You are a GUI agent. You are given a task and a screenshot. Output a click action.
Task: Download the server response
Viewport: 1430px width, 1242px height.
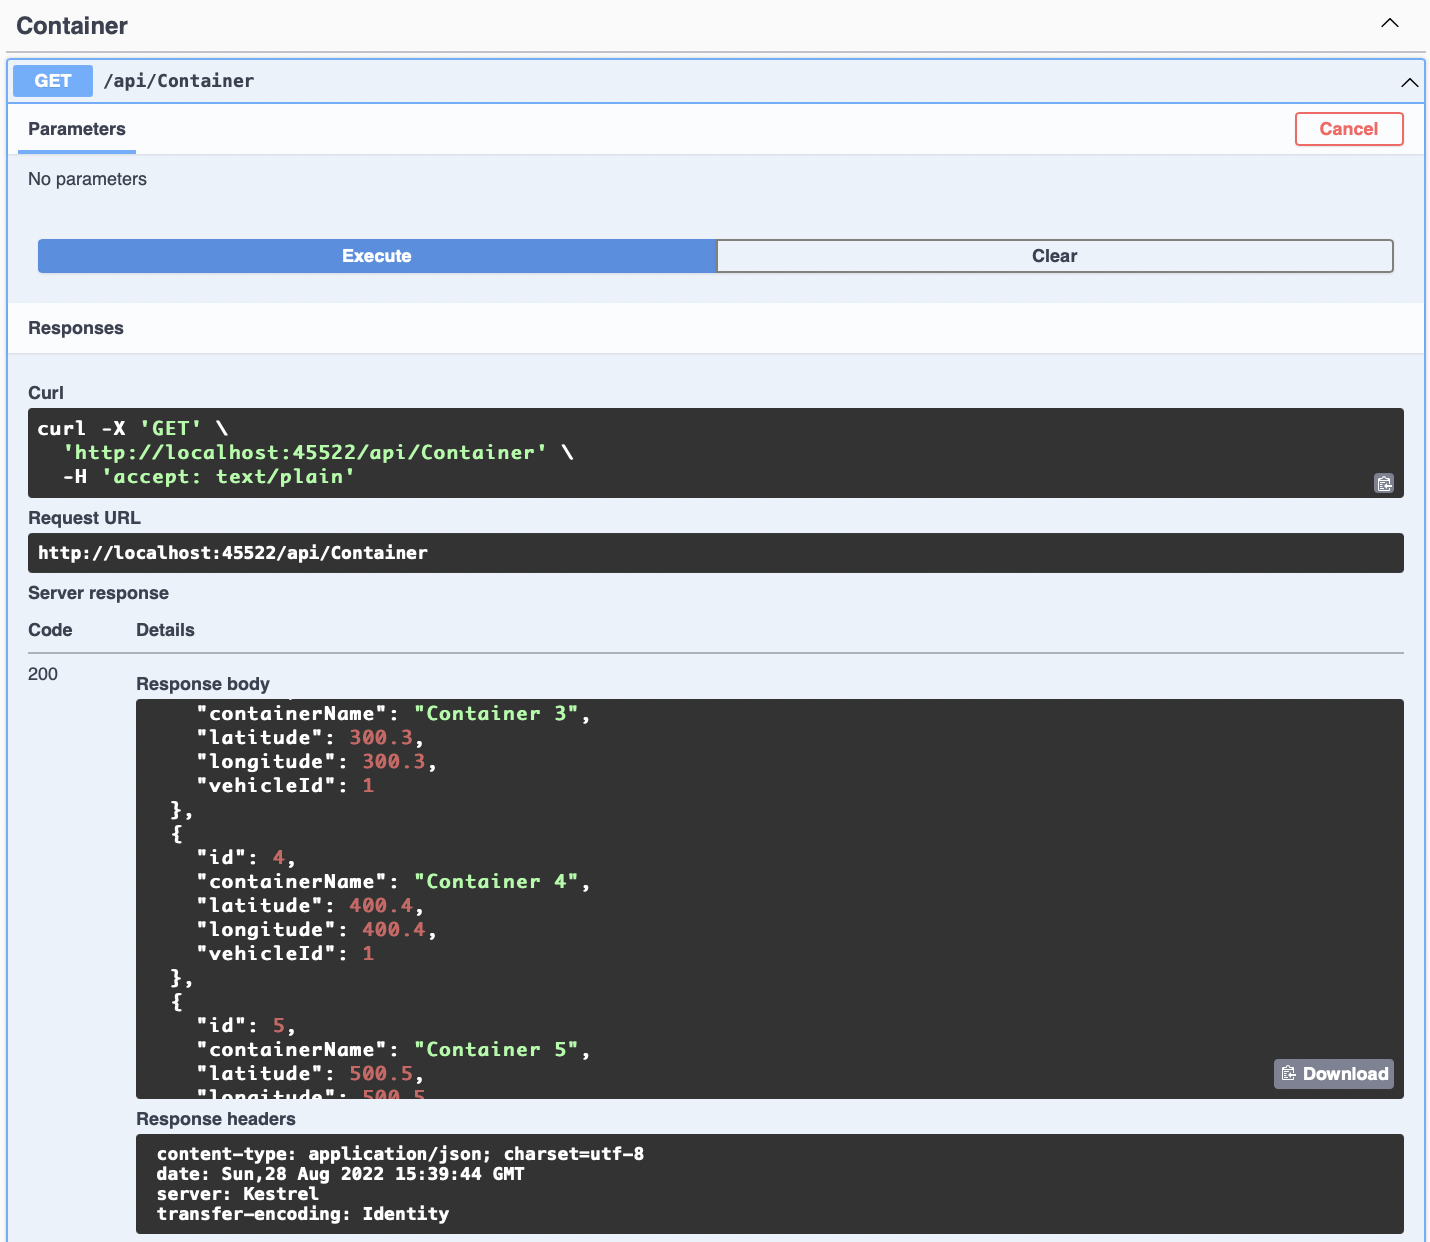point(1333,1073)
